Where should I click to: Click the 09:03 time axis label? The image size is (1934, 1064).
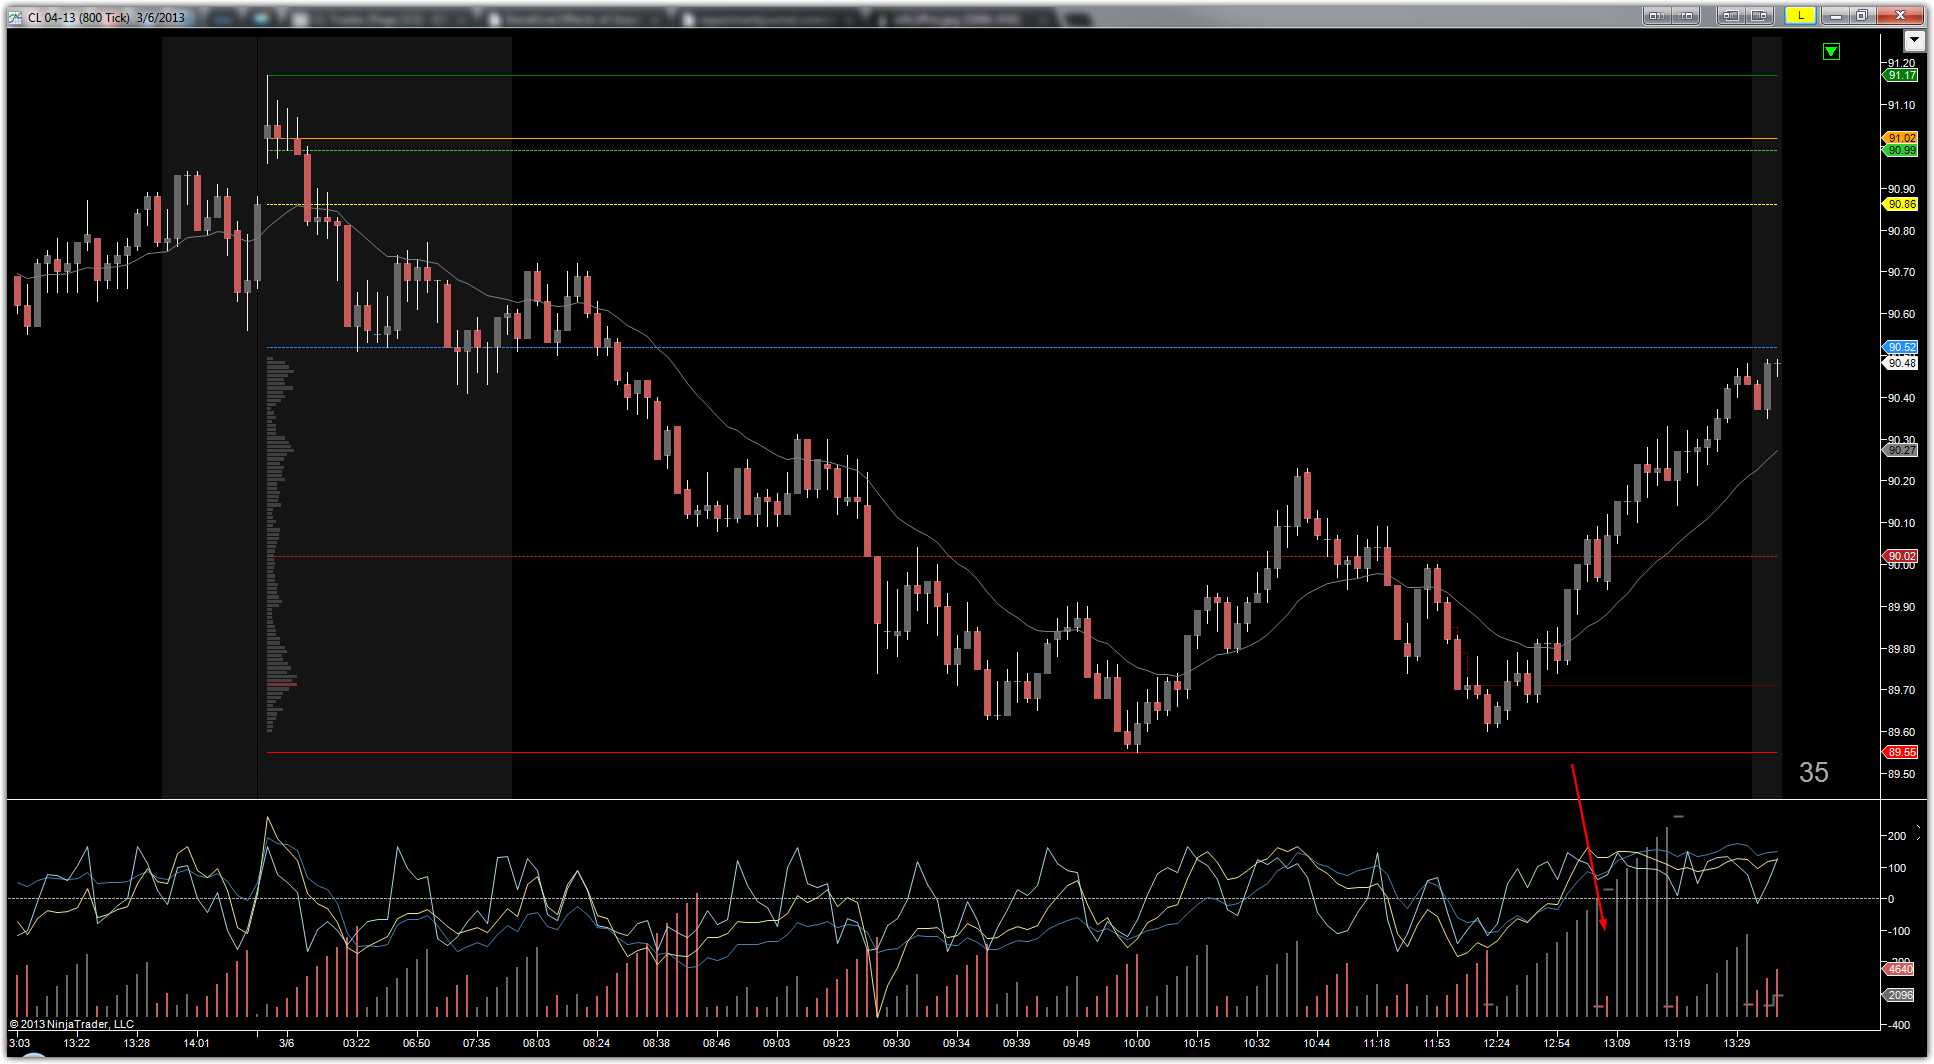[777, 1043]
